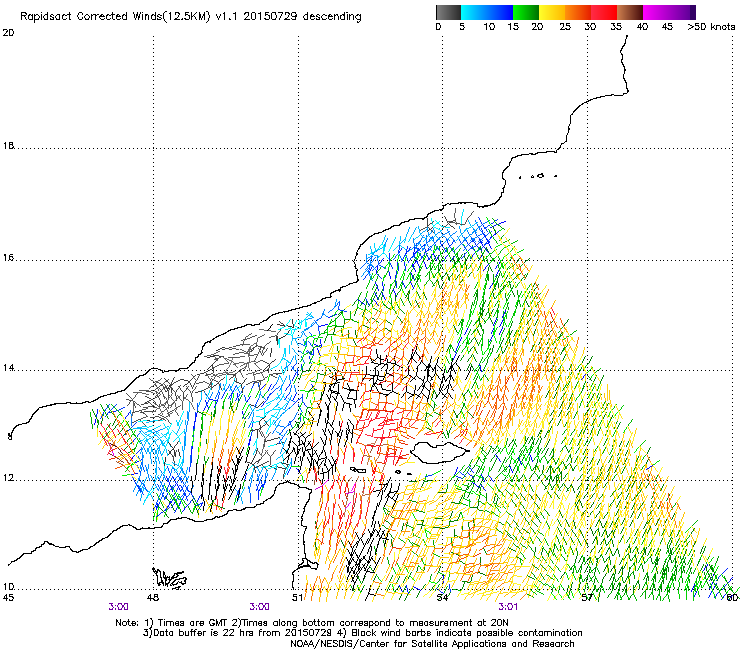Screen dimensions: 740x650
Task: Click the '15' label under the color bar
Action: pos(513,27)
